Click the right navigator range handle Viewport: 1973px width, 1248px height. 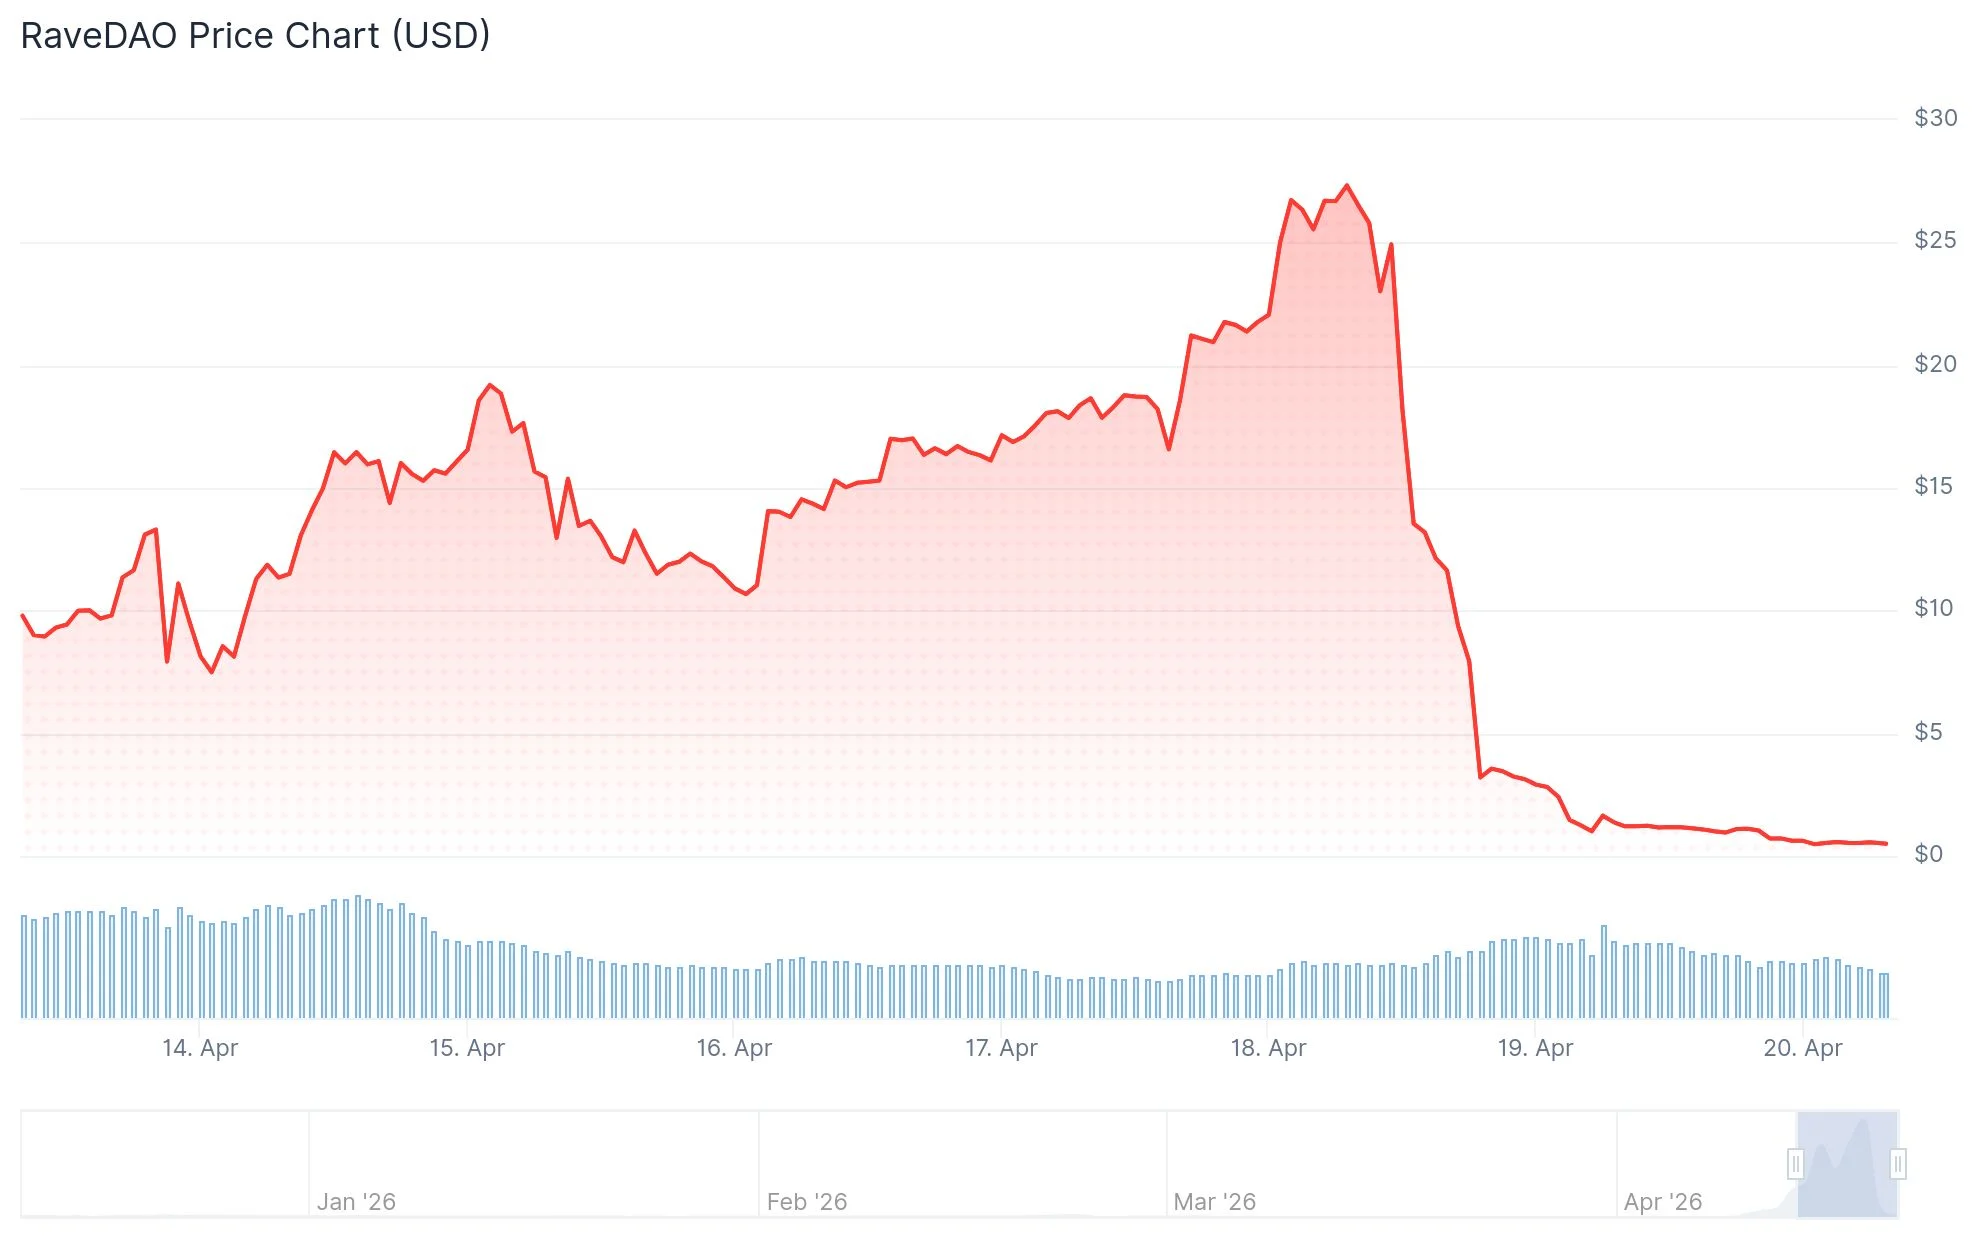[1898, 1164]
